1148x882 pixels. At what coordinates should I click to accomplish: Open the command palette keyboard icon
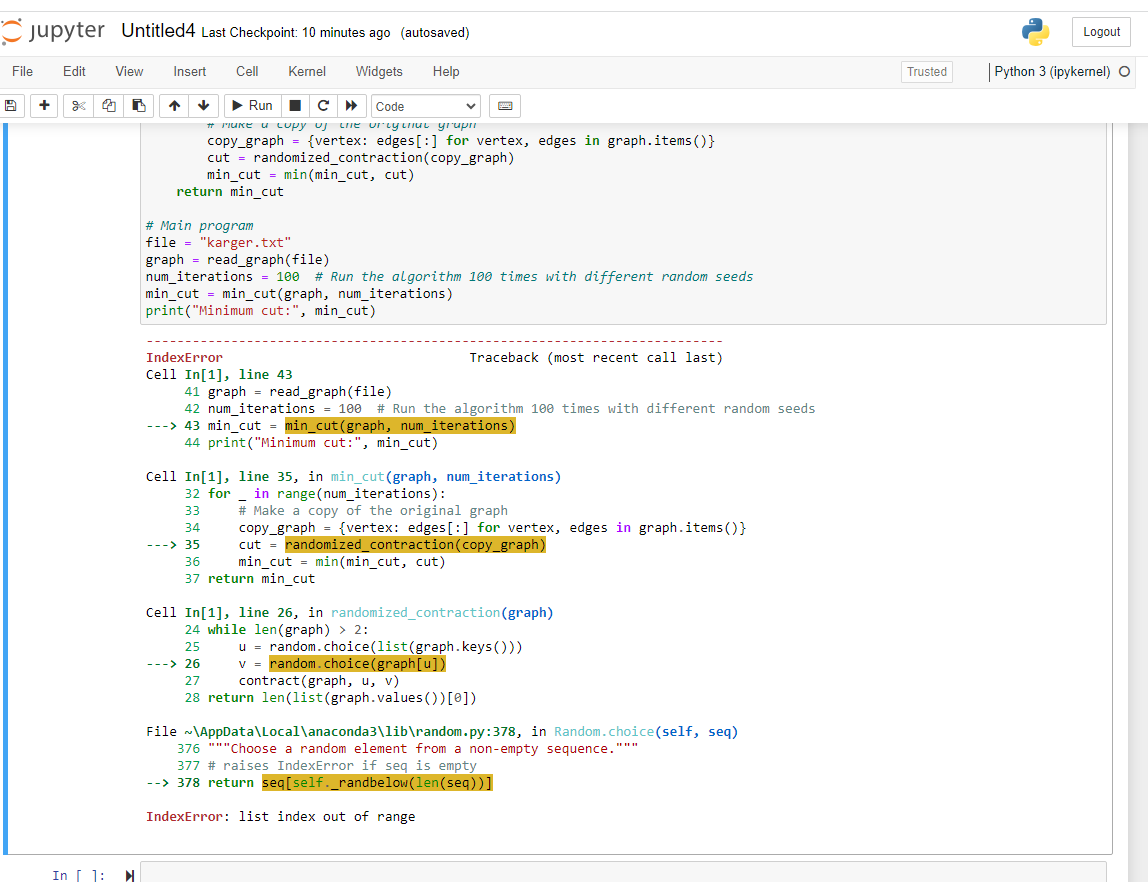[505, 106]
